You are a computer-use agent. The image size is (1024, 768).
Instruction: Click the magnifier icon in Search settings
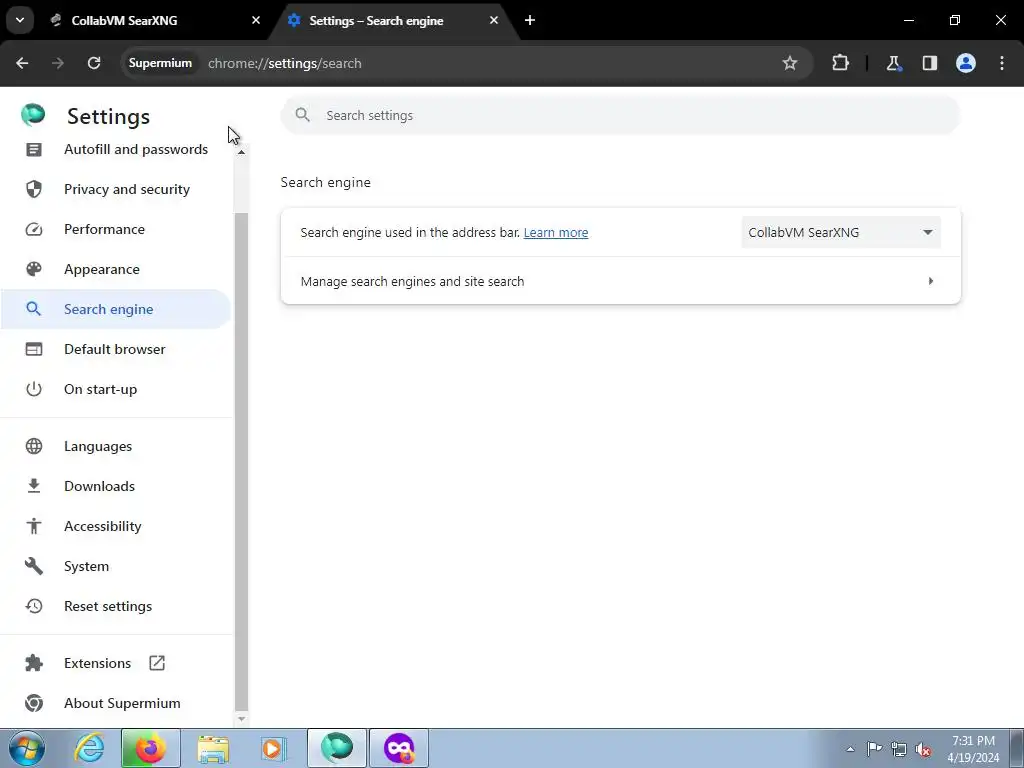pos(302,116)
